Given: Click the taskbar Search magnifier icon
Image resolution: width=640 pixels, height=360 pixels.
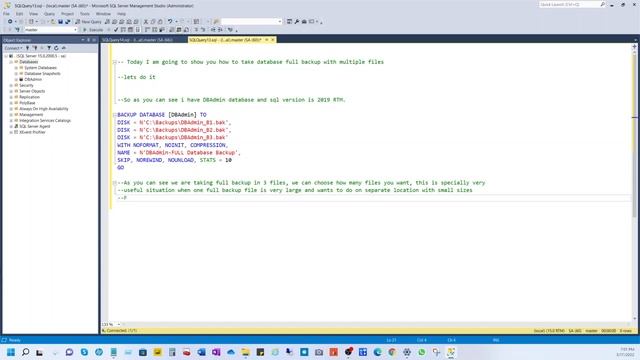Looking at the screenshot, I should click(25, 352).
